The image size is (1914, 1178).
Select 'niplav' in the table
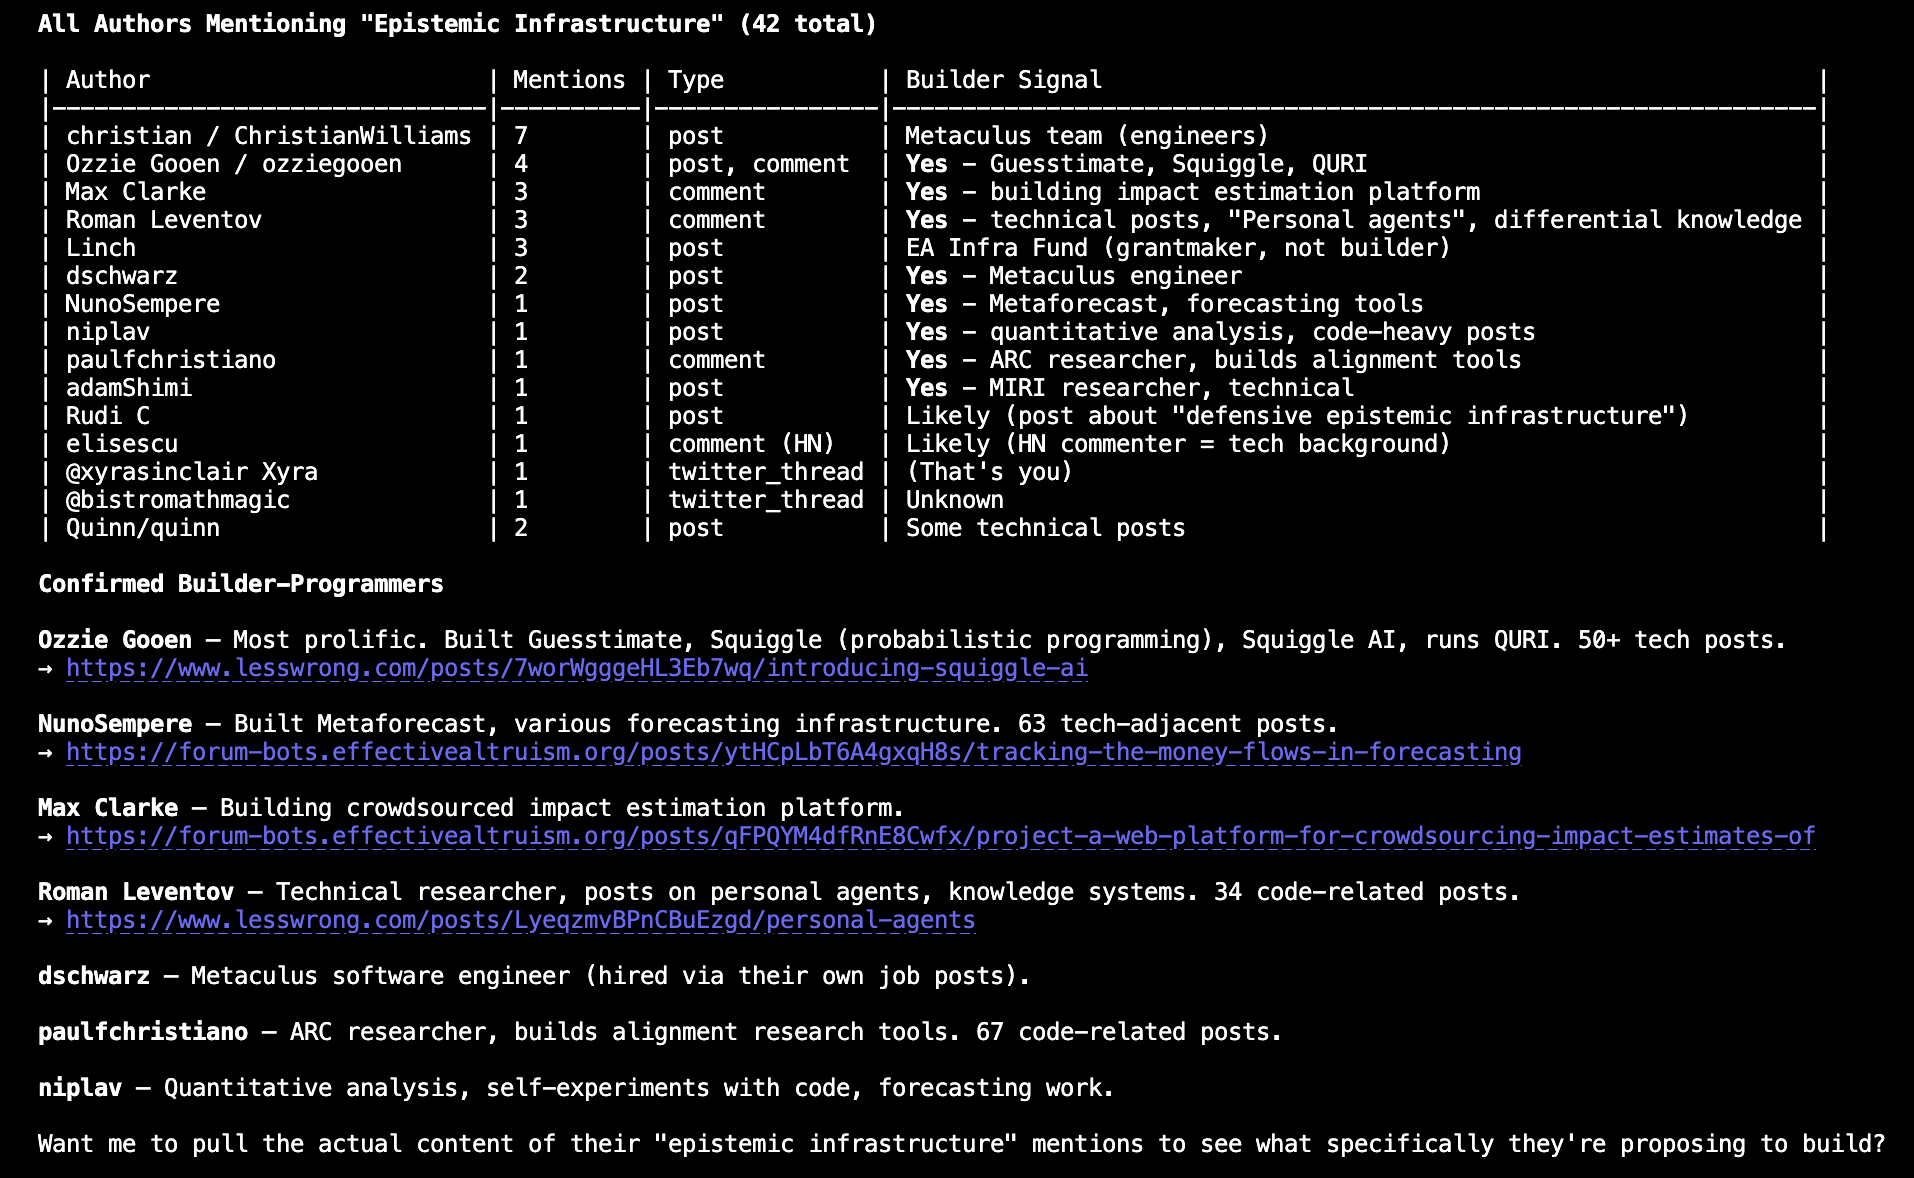(x=108, y=332)
